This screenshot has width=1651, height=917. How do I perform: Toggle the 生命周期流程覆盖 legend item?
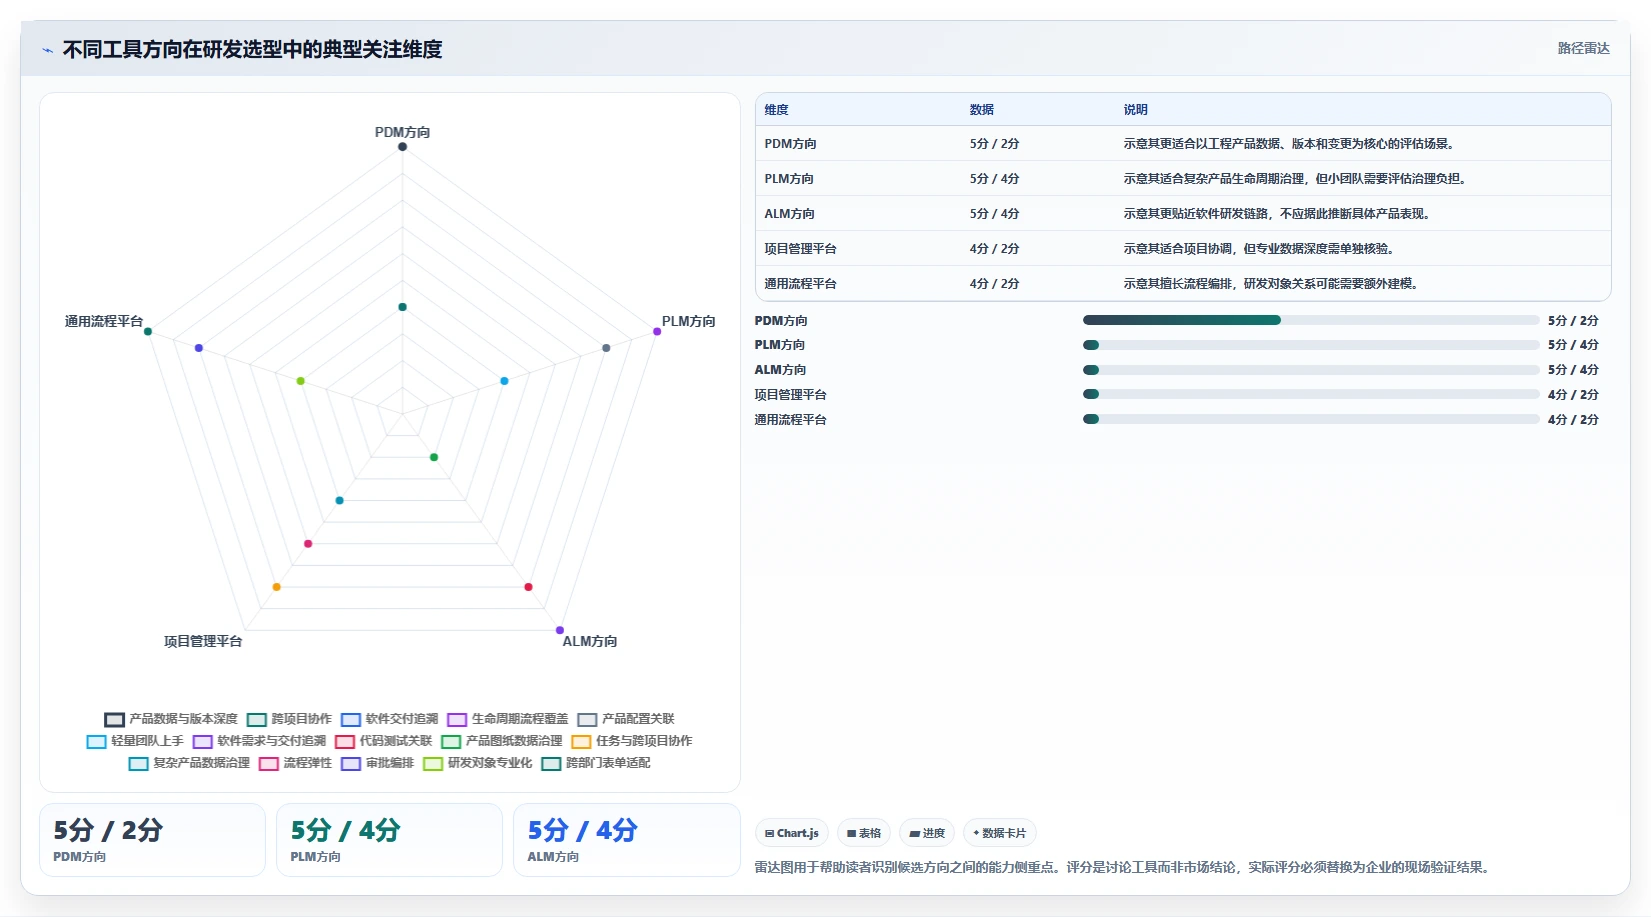click(x=507, y=719)
